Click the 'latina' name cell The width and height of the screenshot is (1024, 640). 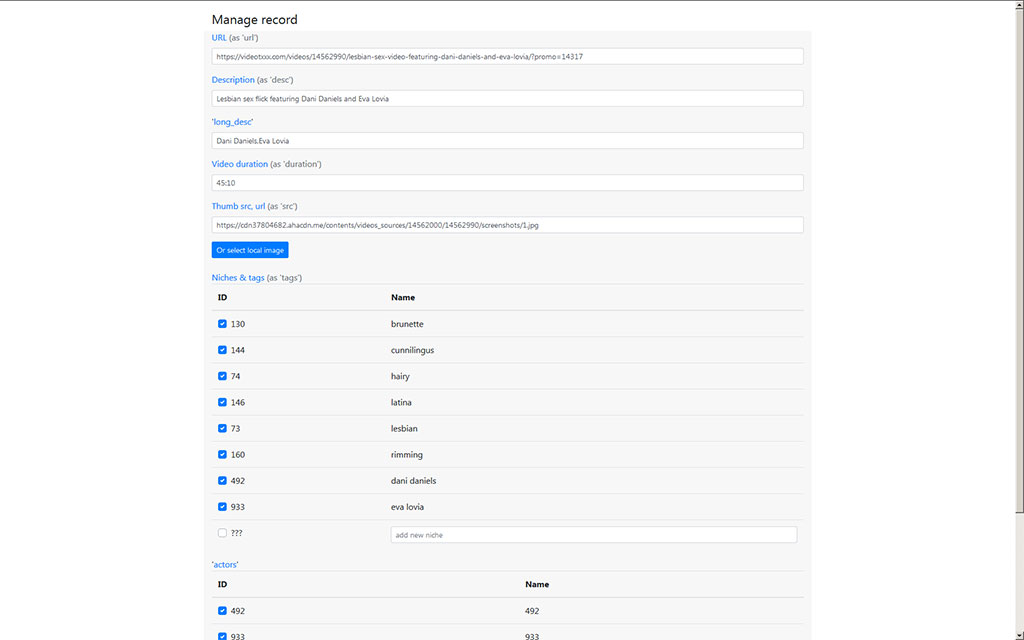pyautogui.click(x=401, y=402)
